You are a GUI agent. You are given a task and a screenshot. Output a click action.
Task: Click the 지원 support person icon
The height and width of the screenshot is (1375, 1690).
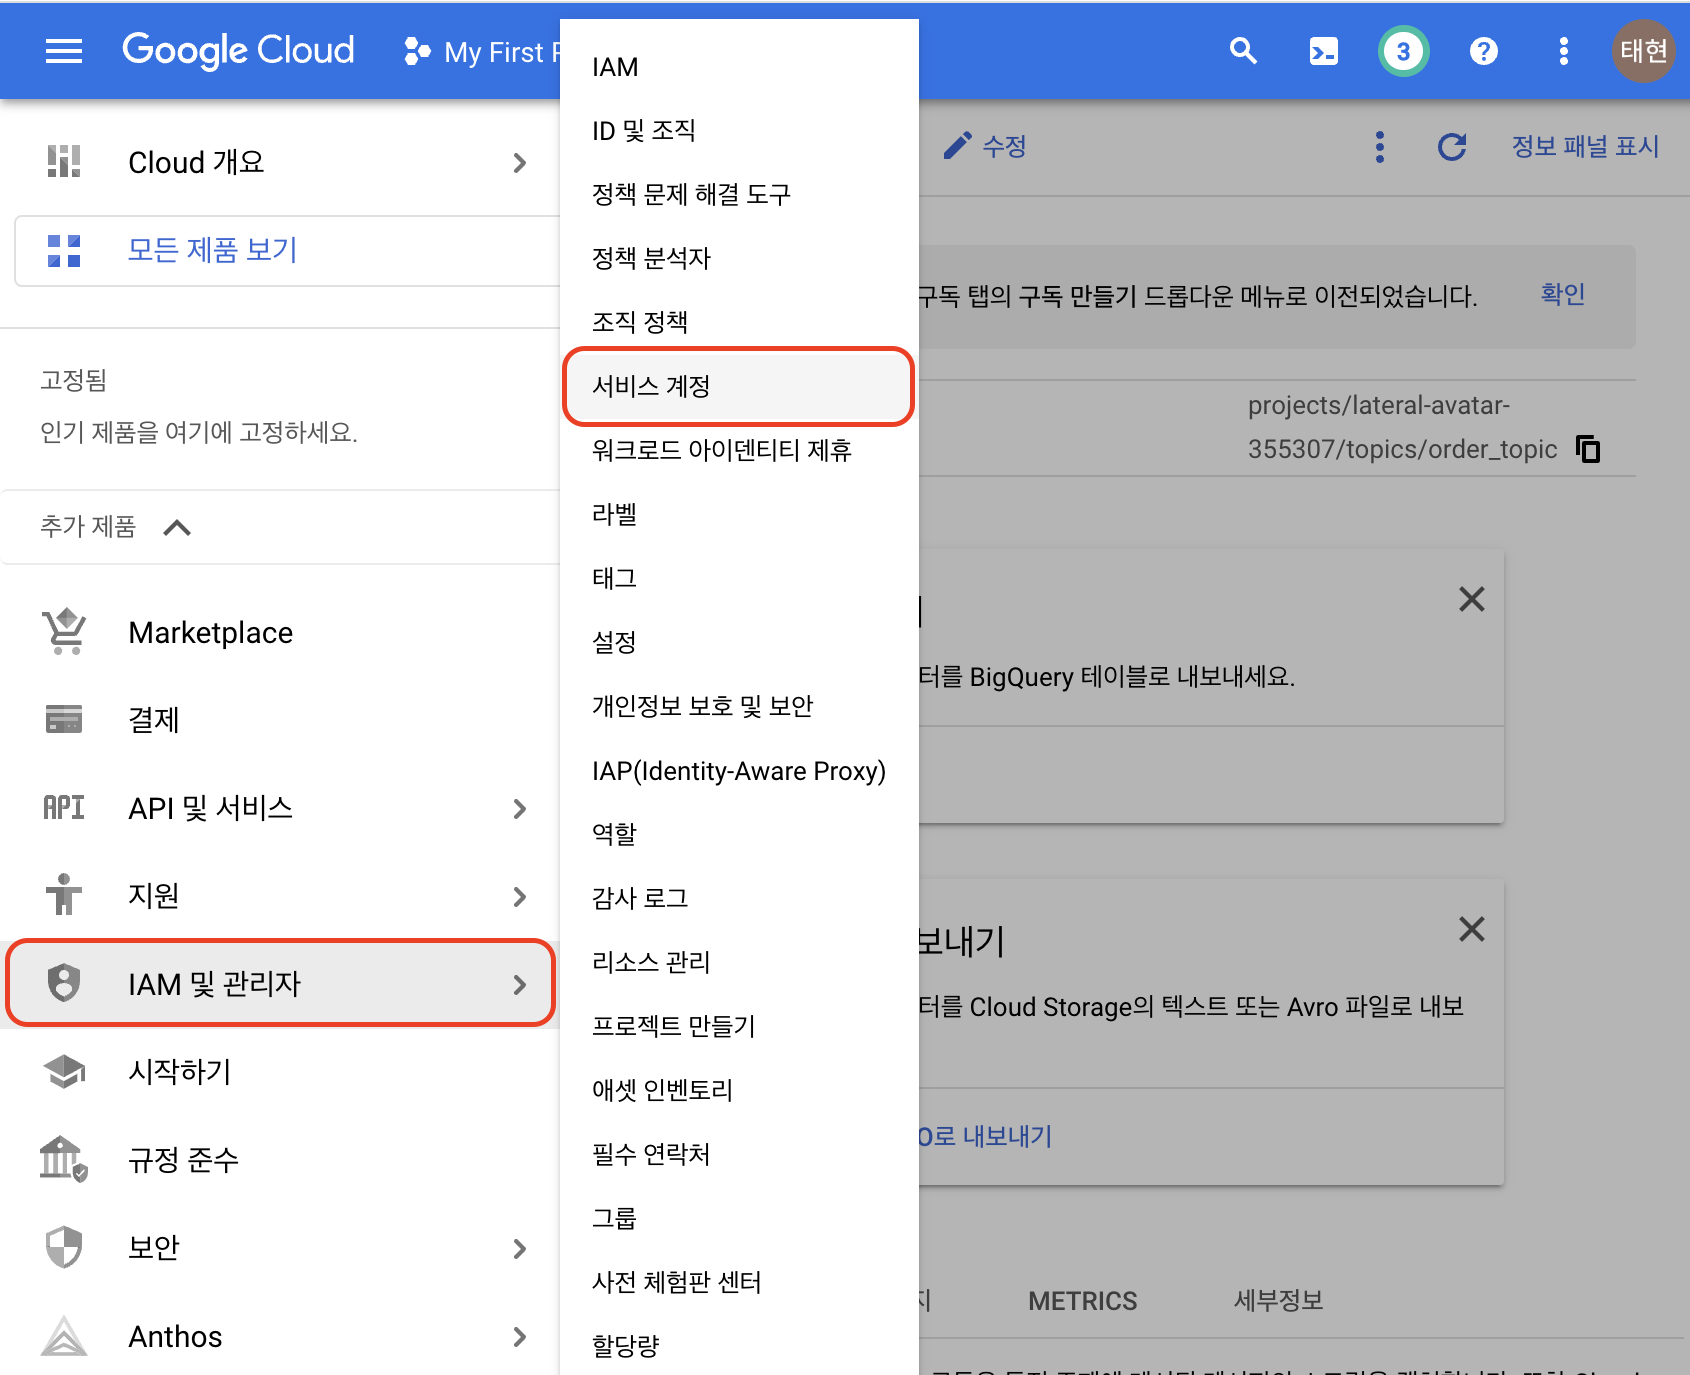pyautogui.click(x=64, y=894)
